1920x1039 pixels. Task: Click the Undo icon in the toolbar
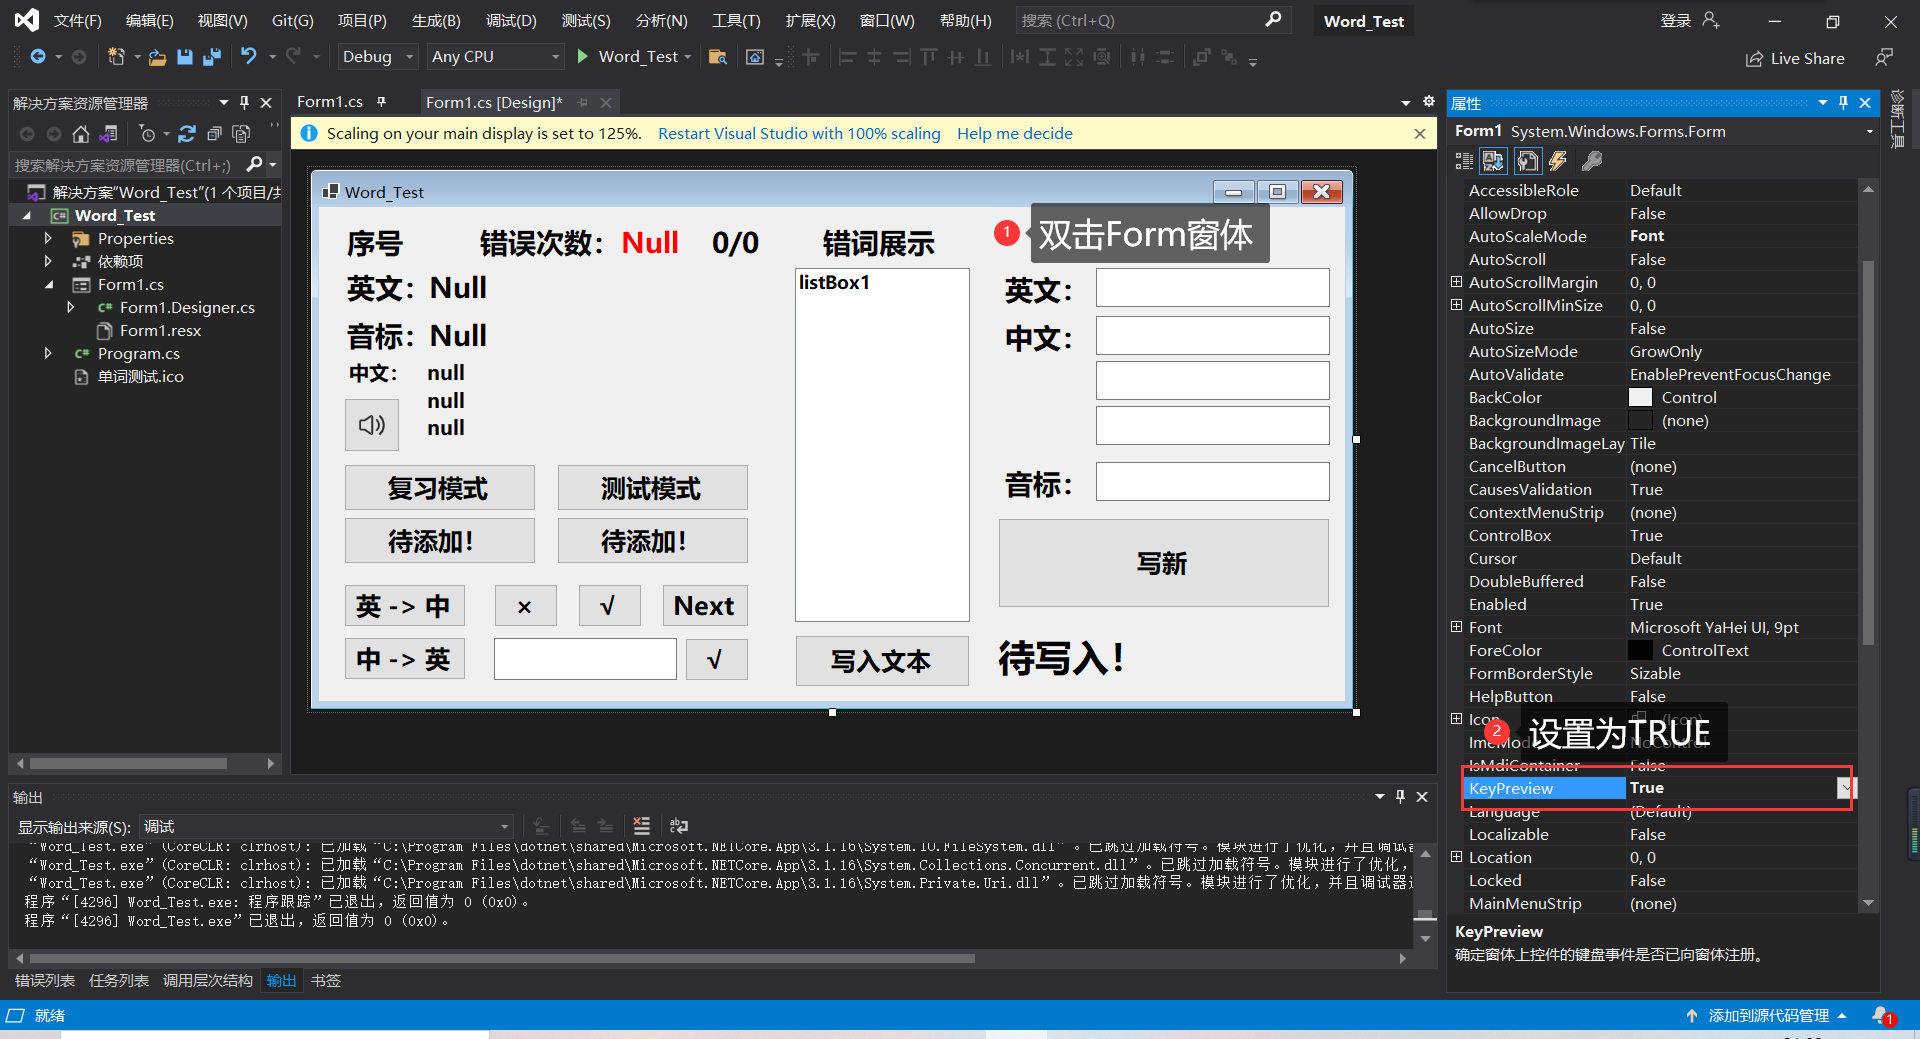250,57
